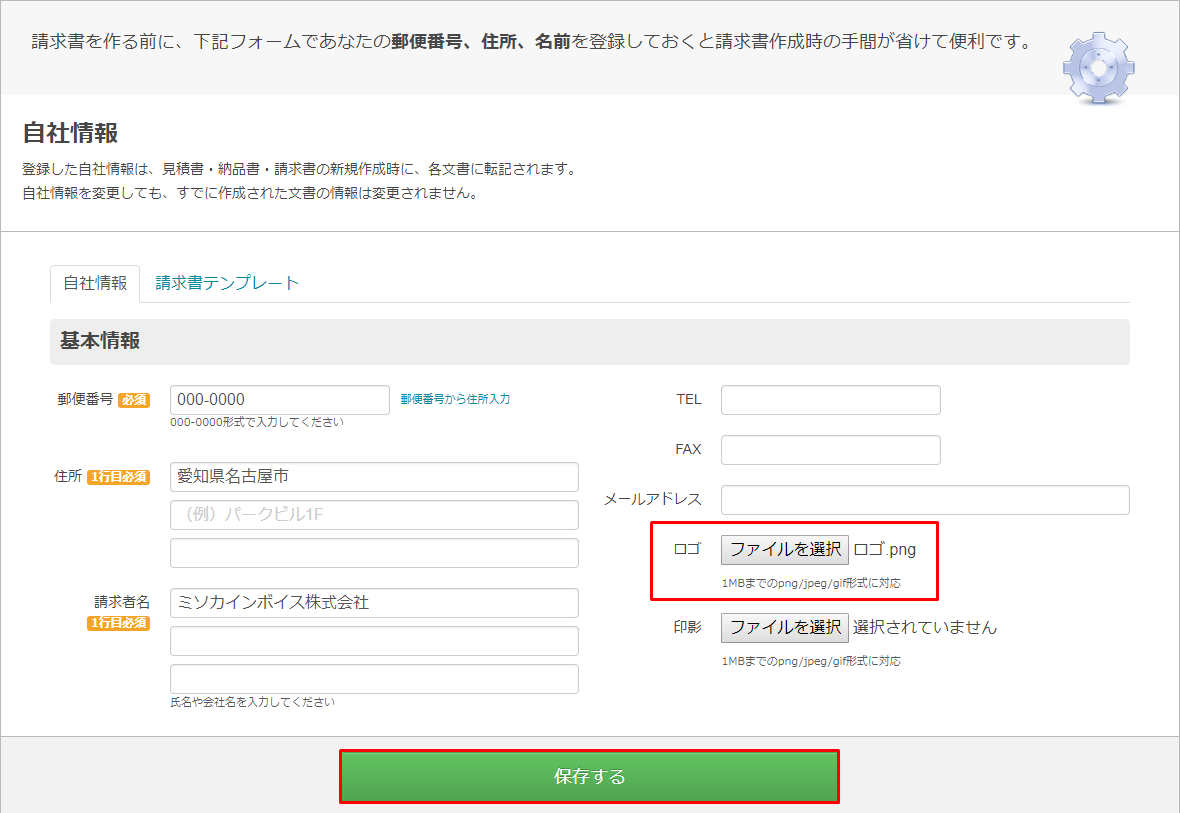Switch to the 自社情報 tab
1180x813 pixels.
coord(95,283)
